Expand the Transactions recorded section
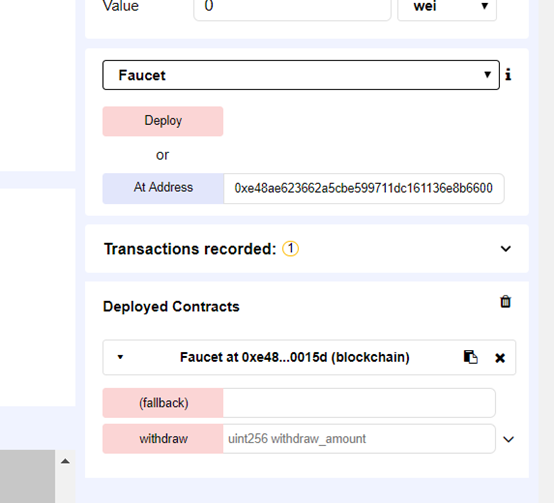Viewport: 554px width, 503px height. (x=506, y=249)
